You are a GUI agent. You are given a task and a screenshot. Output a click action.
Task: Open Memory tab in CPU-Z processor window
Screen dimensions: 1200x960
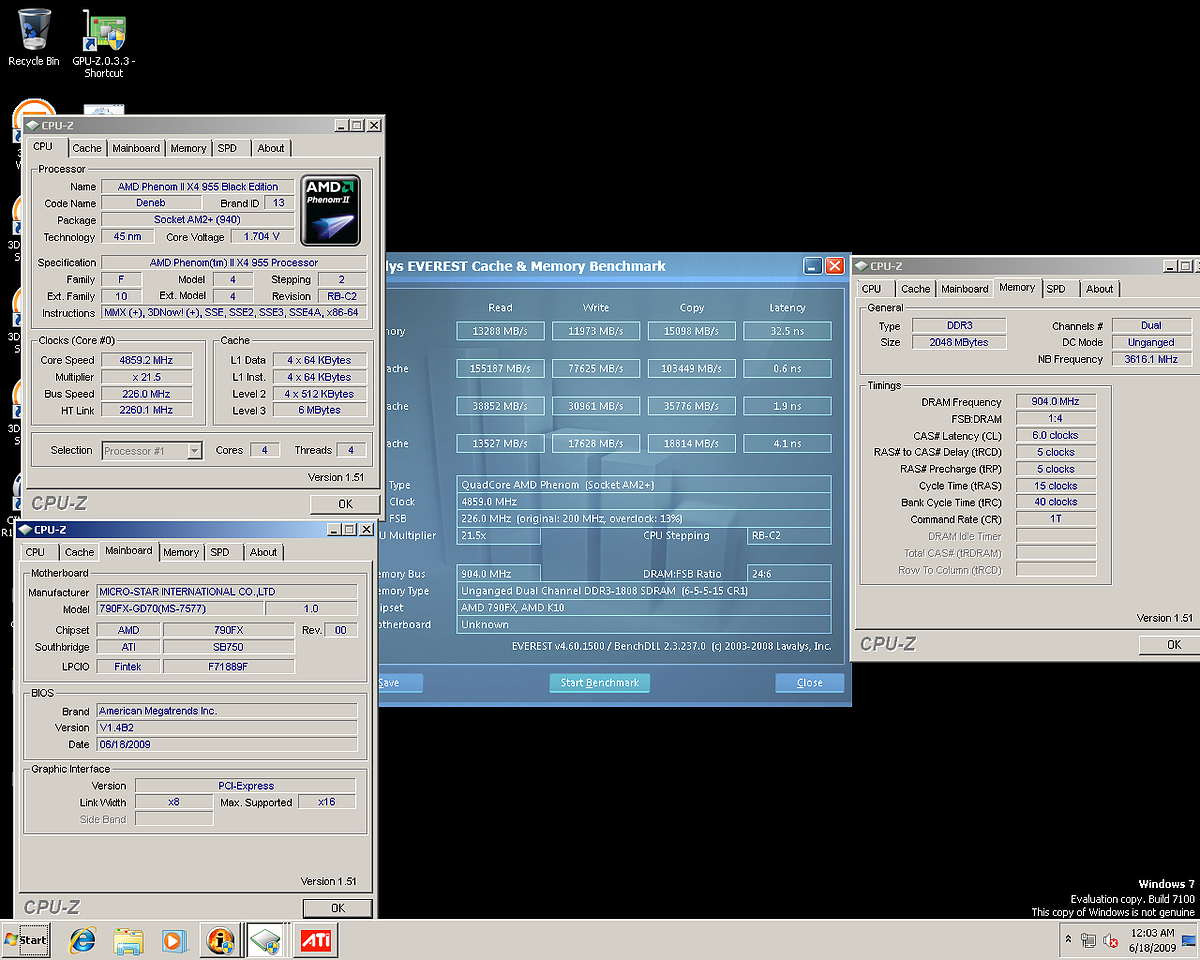pos(188,148)
